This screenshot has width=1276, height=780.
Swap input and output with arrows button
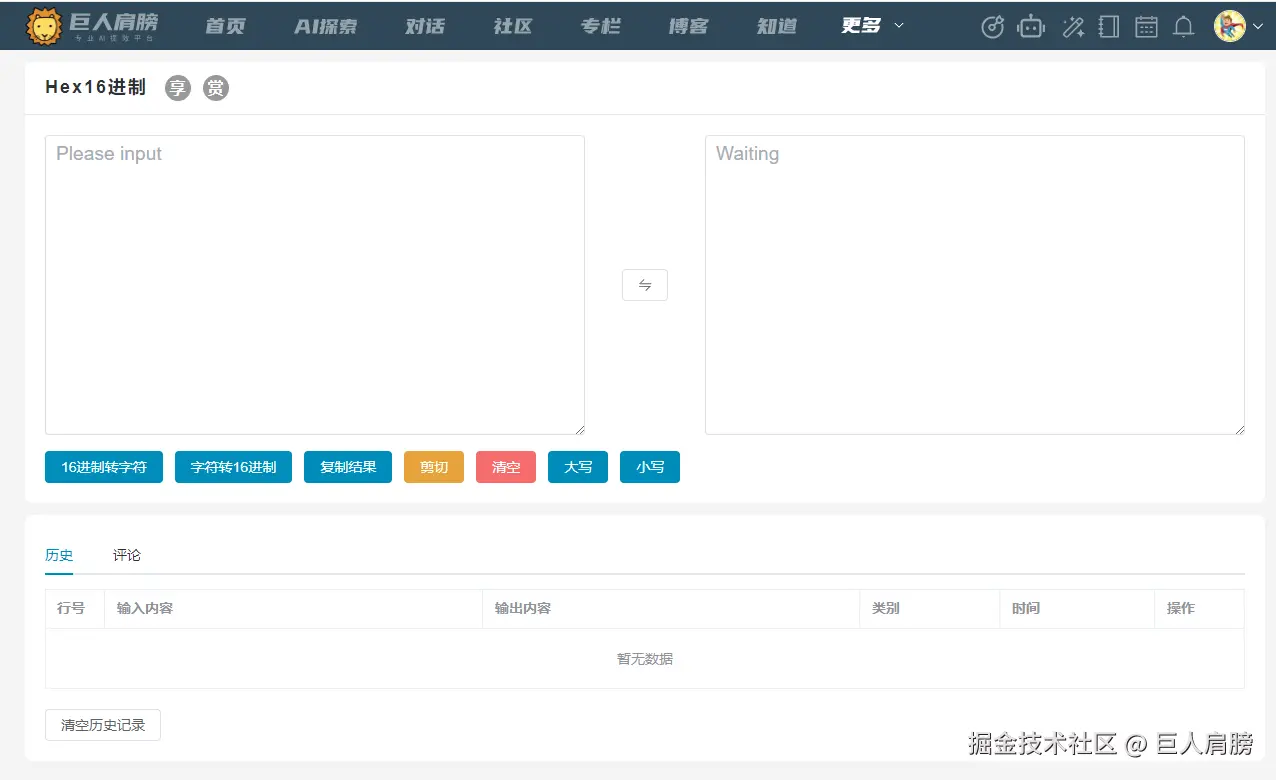tap(645, 285)
